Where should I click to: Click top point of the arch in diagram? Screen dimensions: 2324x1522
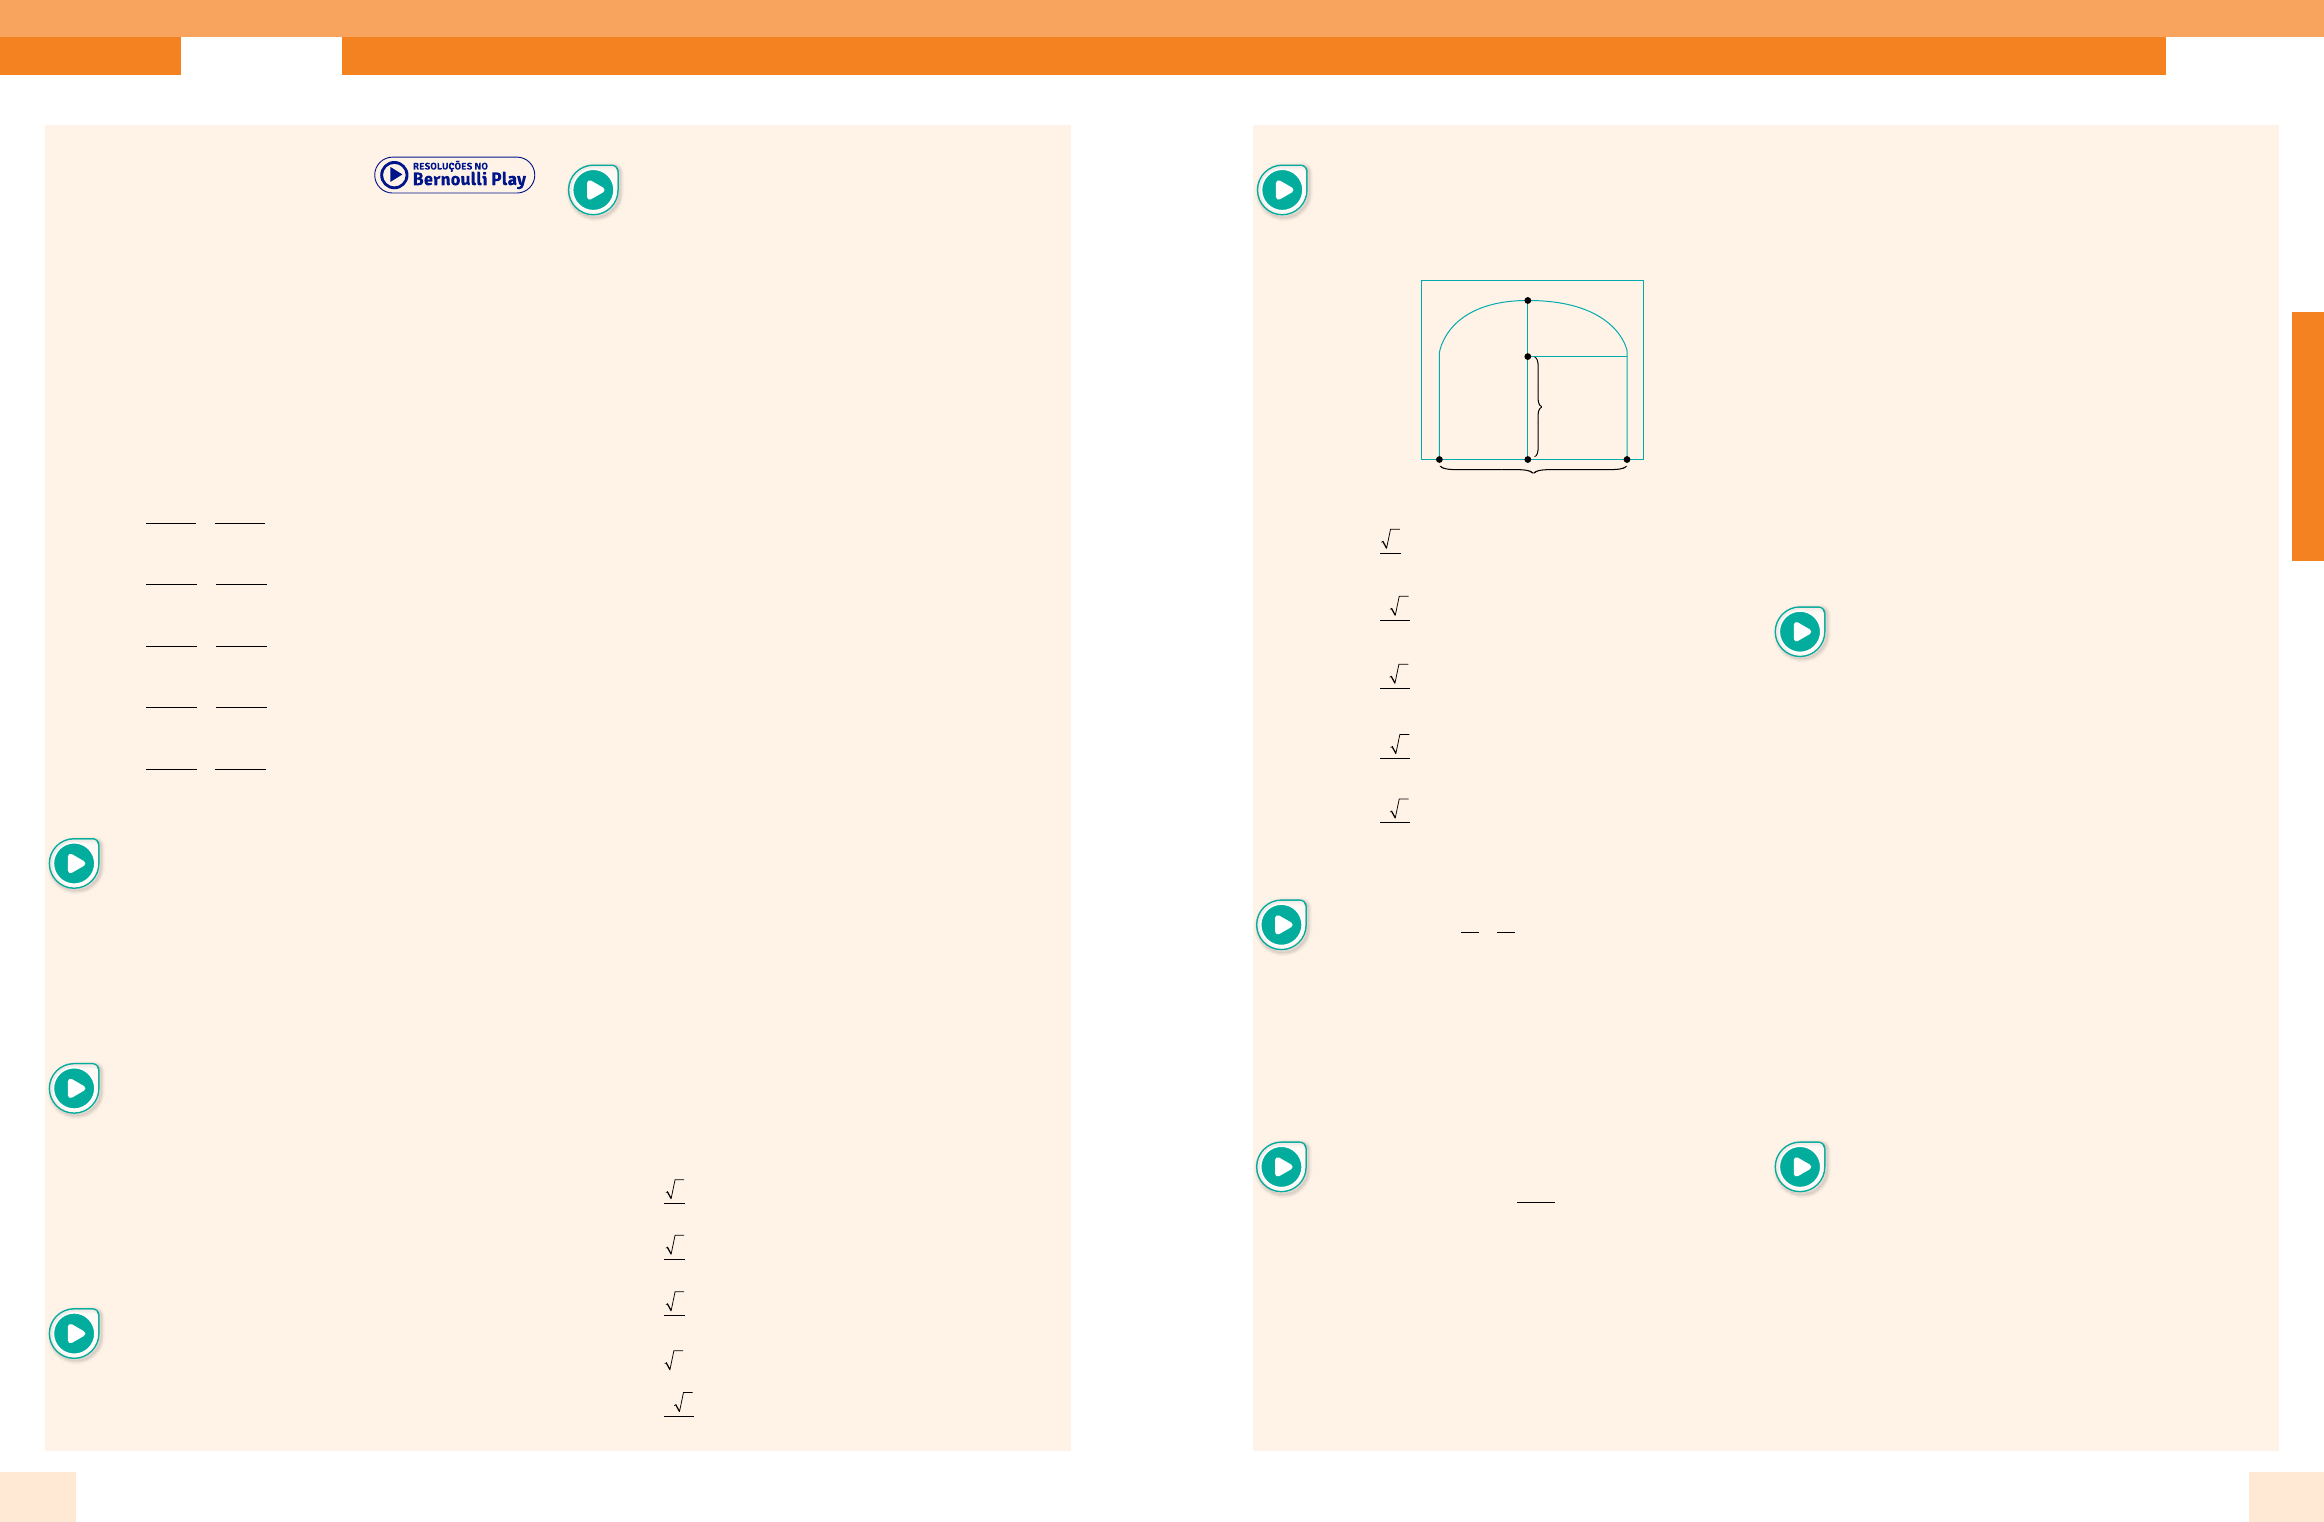(1528, 300)
